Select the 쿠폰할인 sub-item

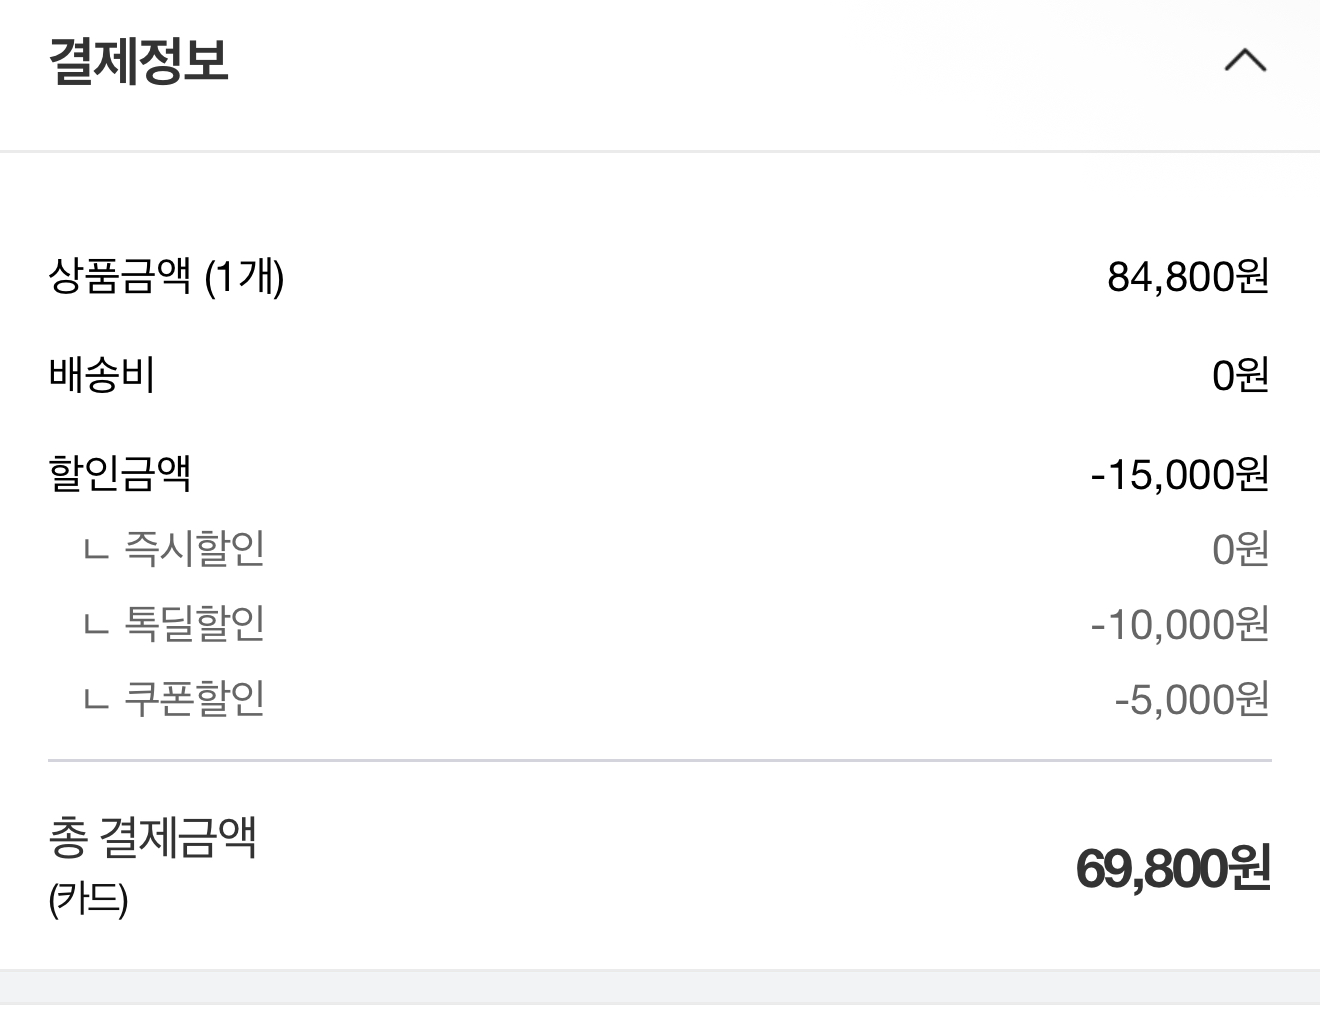(194, 698)
